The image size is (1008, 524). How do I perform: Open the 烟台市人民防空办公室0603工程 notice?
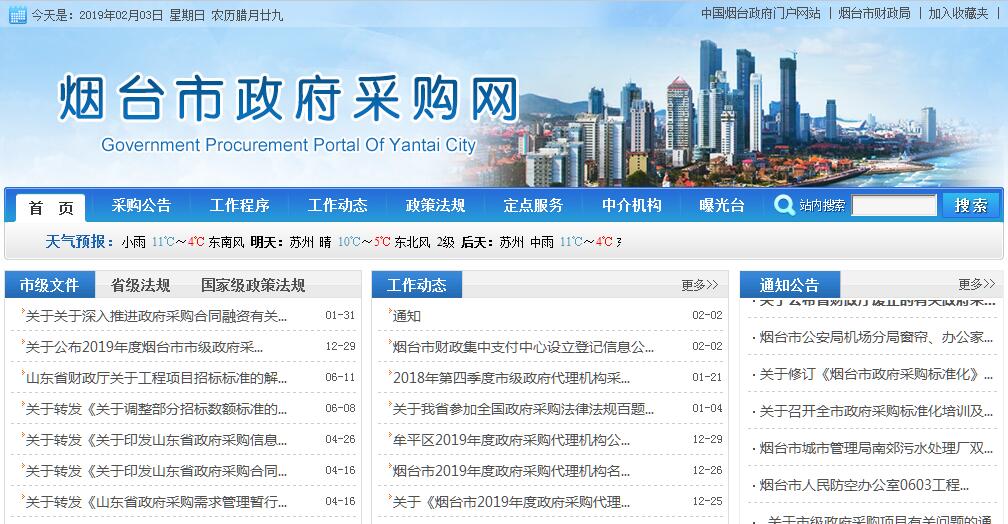(x=864, y=485)
